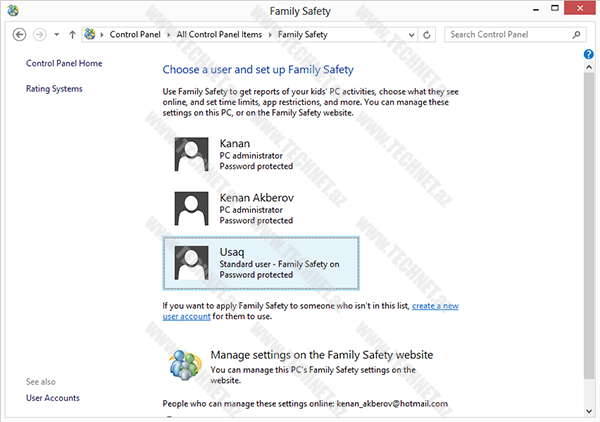
Task: Open Rating Systems link
Action: click(x=54, y=88)
